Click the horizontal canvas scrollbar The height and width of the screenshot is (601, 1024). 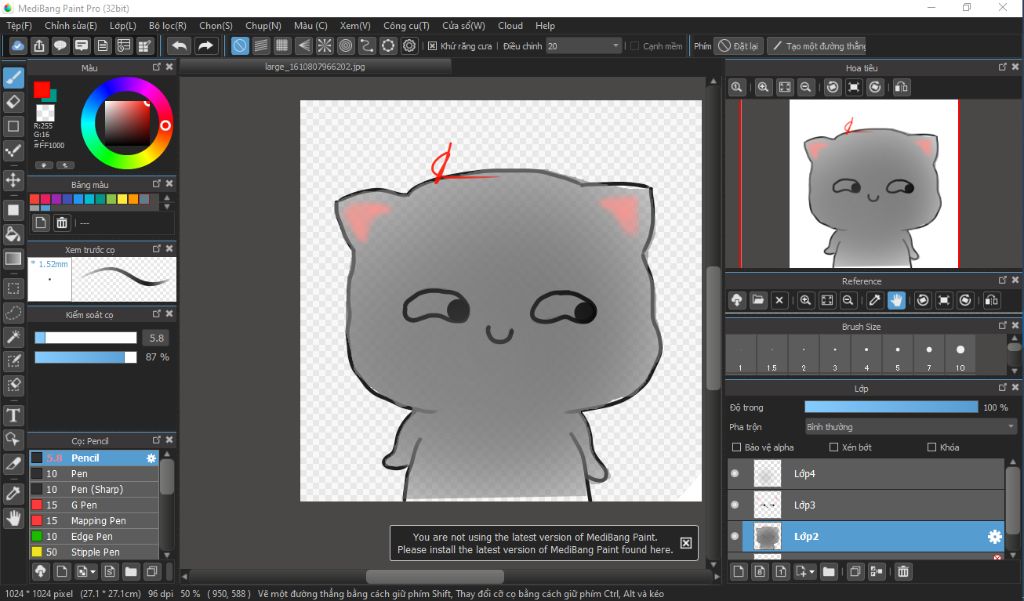click(434, 577)
